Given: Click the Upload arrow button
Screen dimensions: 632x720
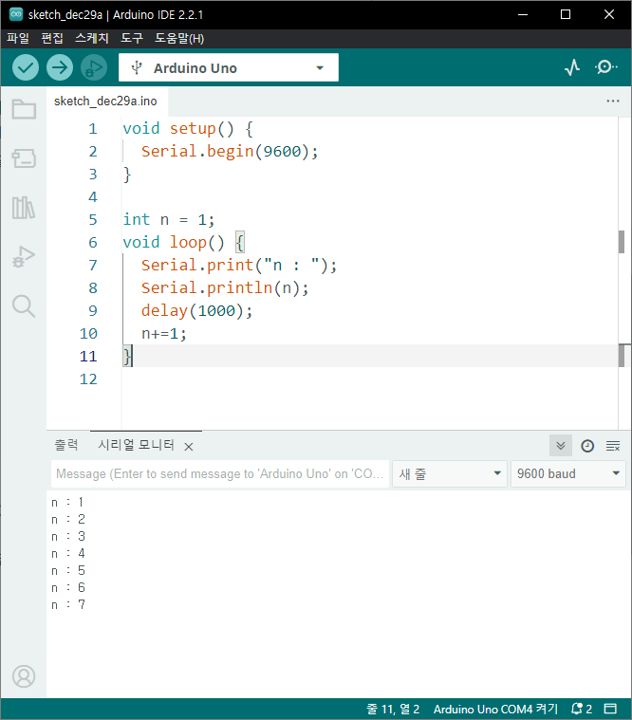Looking at the screenshot, I should tap(60, 68).
